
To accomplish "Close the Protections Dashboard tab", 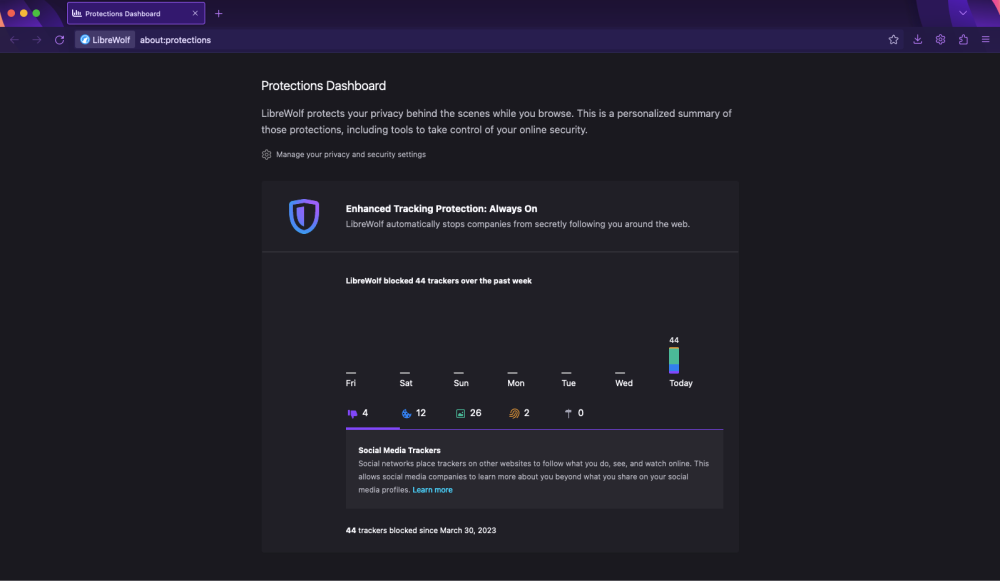I will pos(195,13).
